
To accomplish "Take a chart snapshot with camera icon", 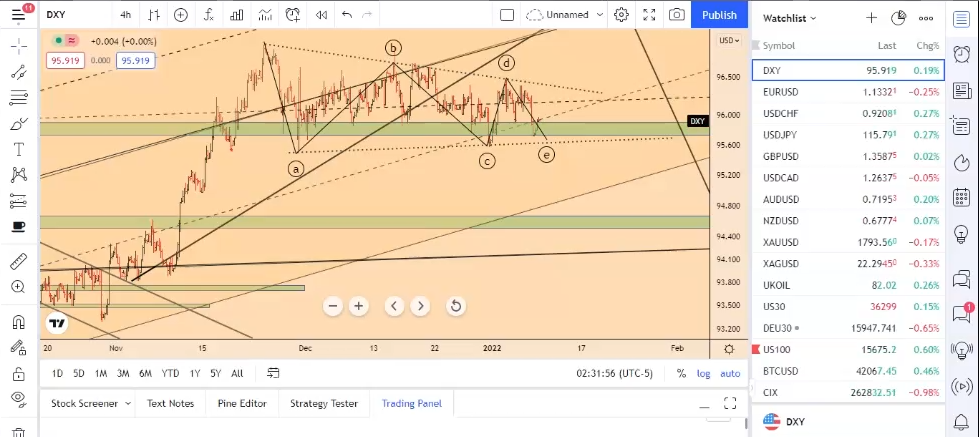I will (x=677, y=15).
